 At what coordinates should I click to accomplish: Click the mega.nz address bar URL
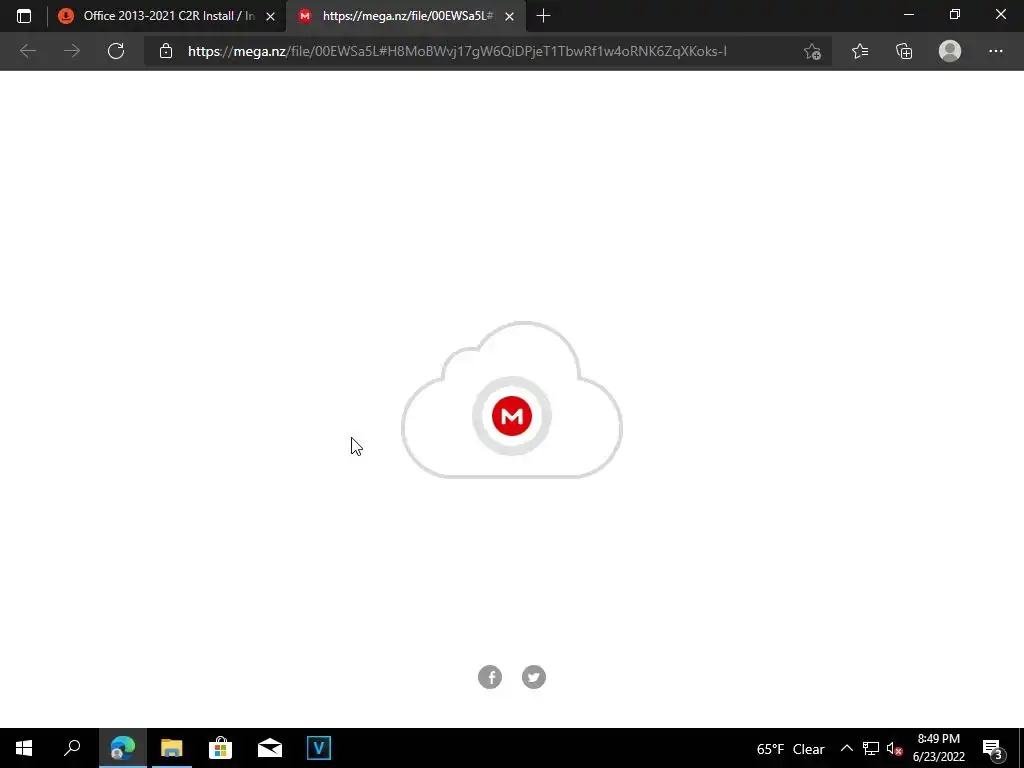tap(457, 51)
